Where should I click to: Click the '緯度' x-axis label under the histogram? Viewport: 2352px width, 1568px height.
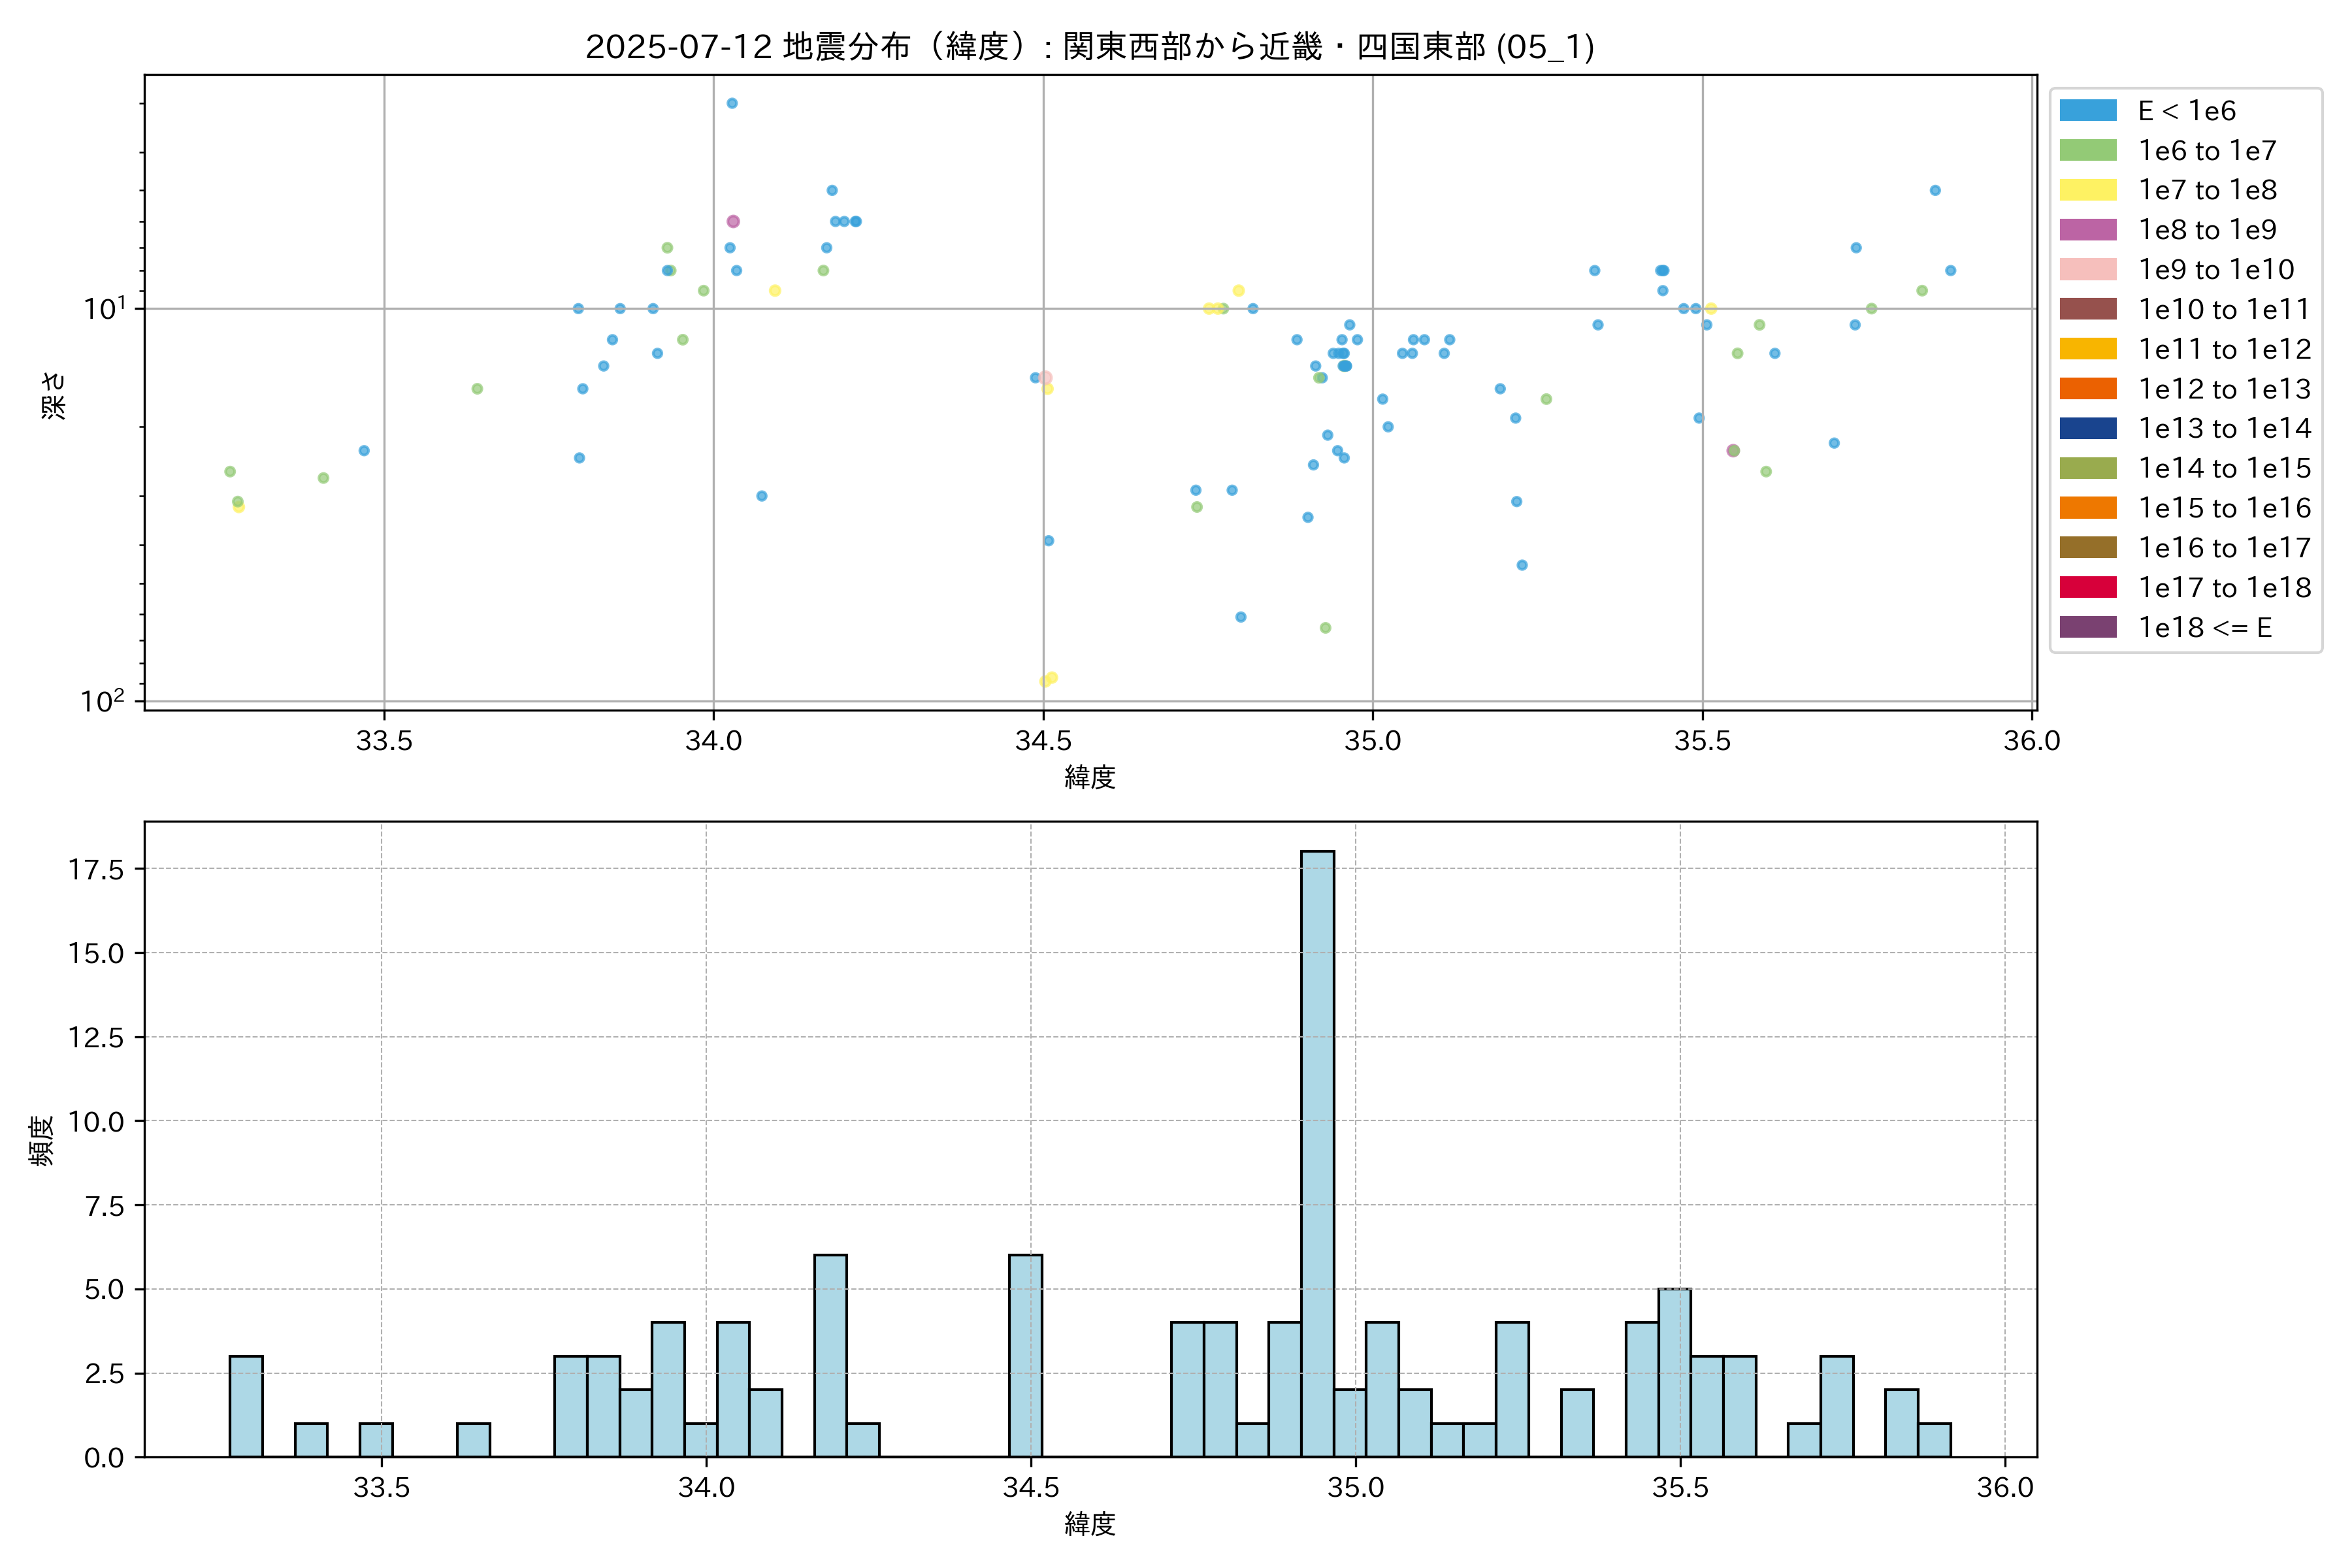tap(1089, 1523)
